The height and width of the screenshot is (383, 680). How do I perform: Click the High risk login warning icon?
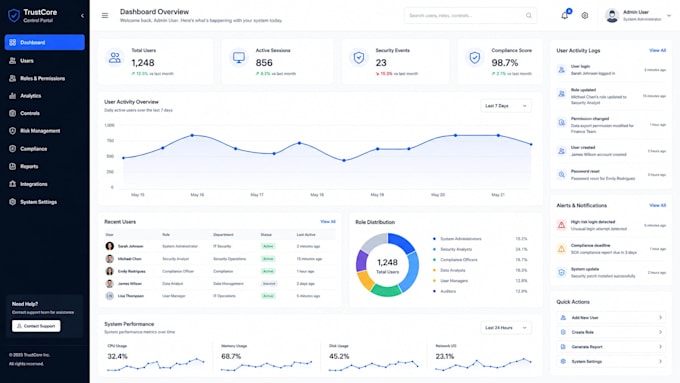click(x=562, y=225)
